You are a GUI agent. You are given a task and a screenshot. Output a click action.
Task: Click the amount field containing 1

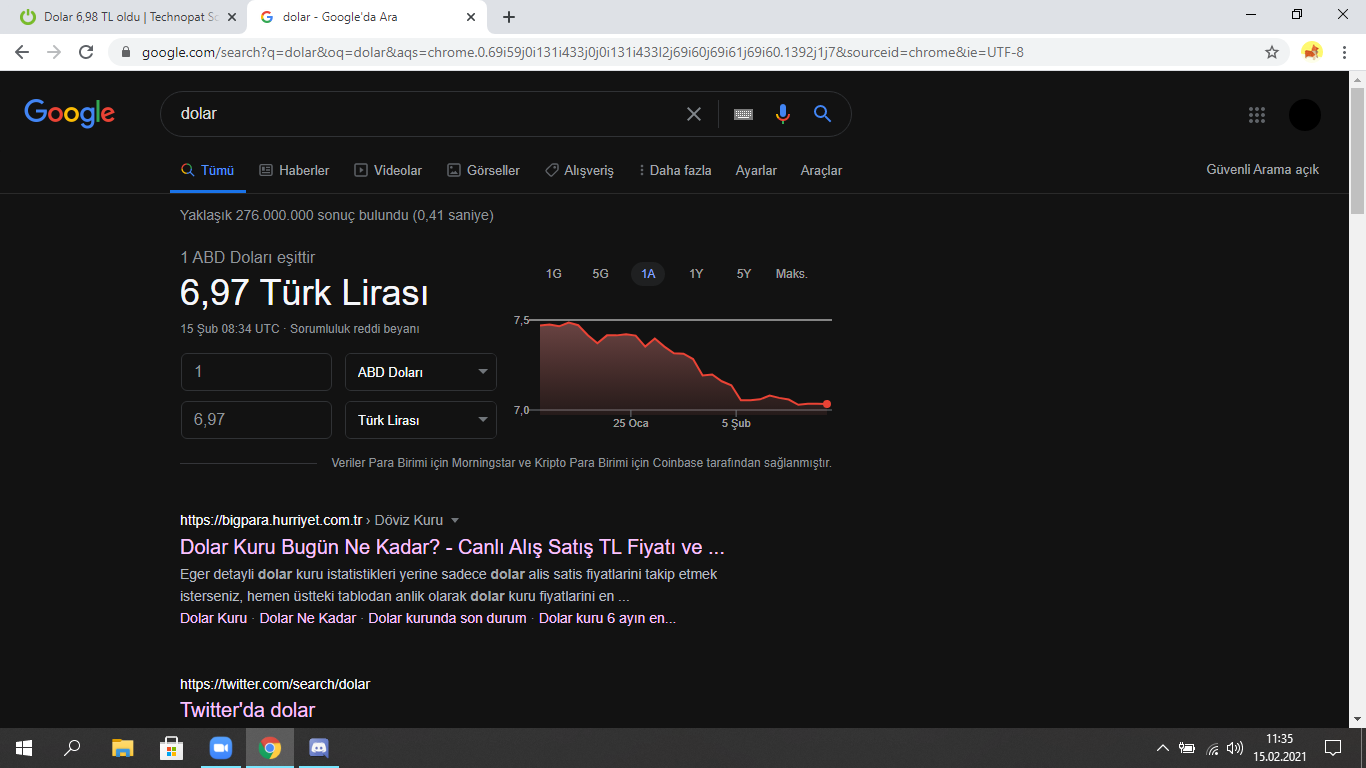256,372
